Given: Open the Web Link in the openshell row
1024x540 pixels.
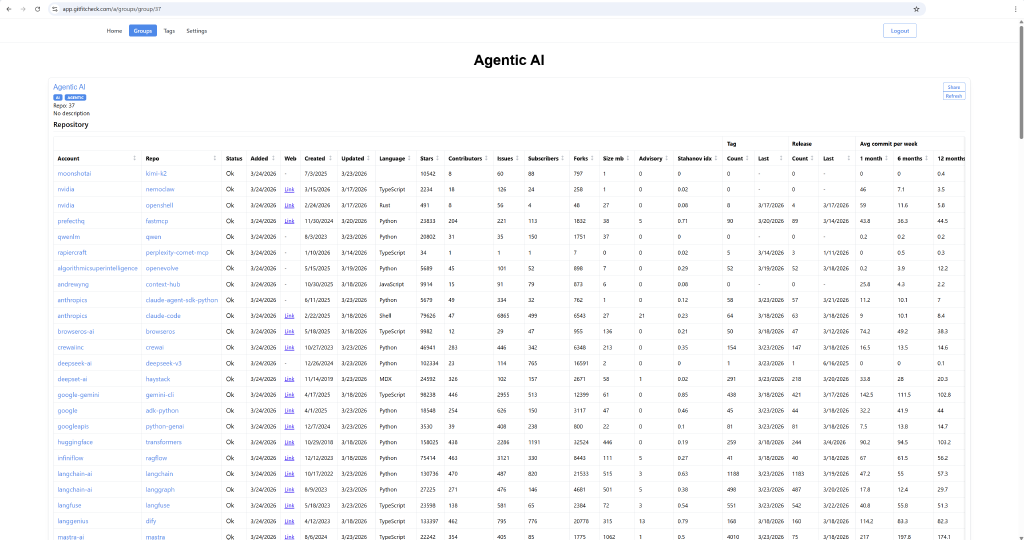Looking at the screenshot, I should point(289,206).
